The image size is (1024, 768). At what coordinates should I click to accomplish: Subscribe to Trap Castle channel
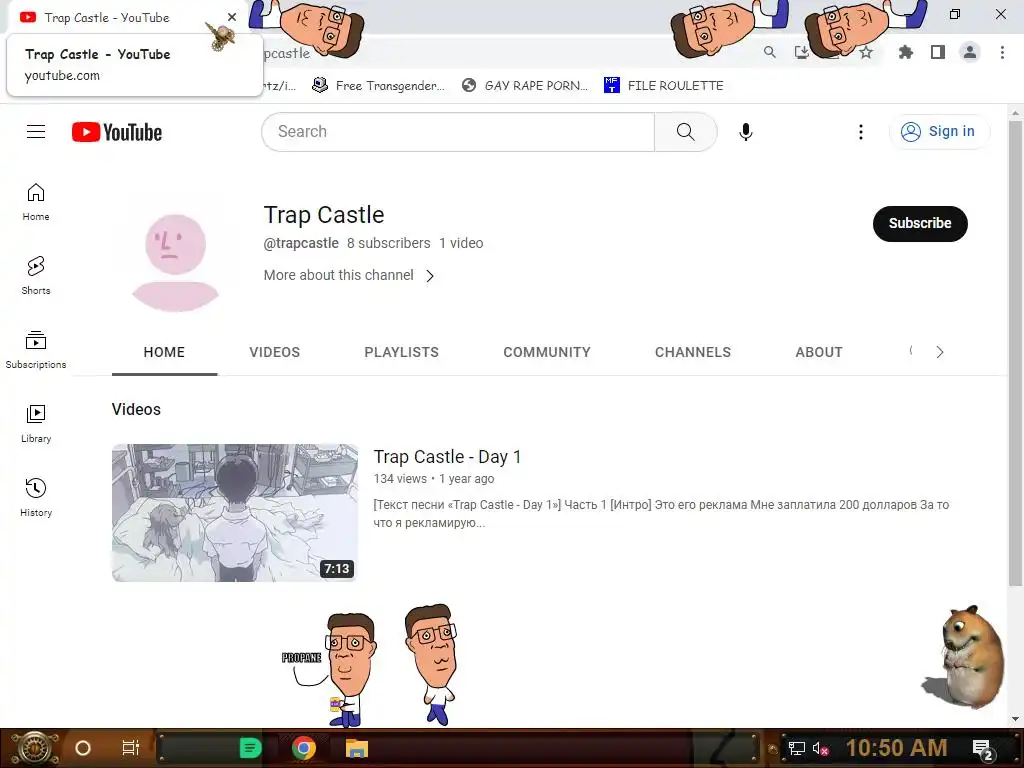920,223
